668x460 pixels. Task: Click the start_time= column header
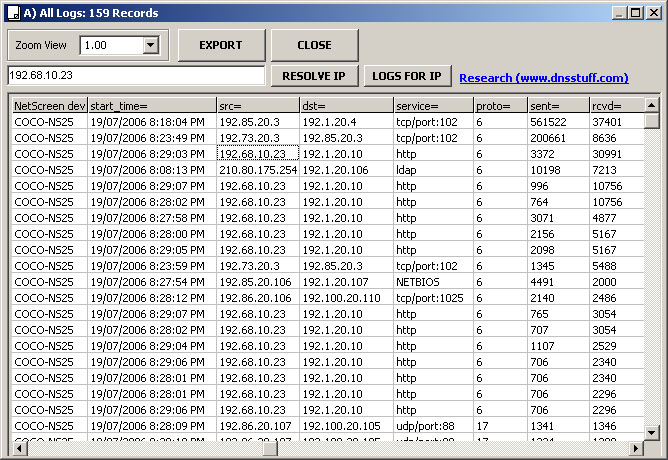[152, 106]
